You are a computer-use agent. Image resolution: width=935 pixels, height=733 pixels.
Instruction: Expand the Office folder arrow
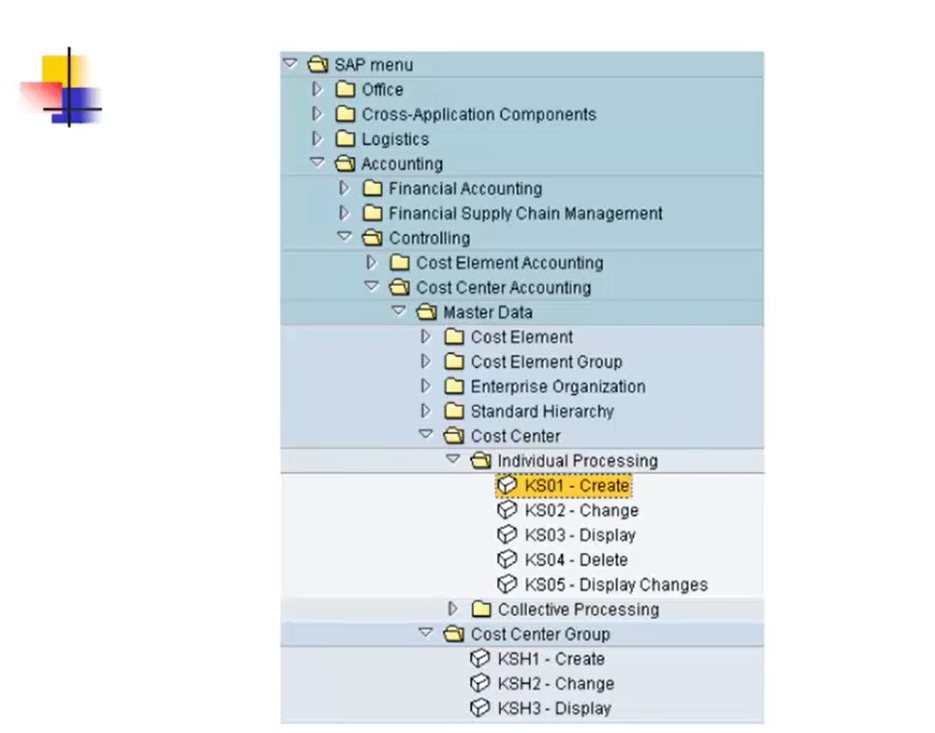[x=317, y=89]
